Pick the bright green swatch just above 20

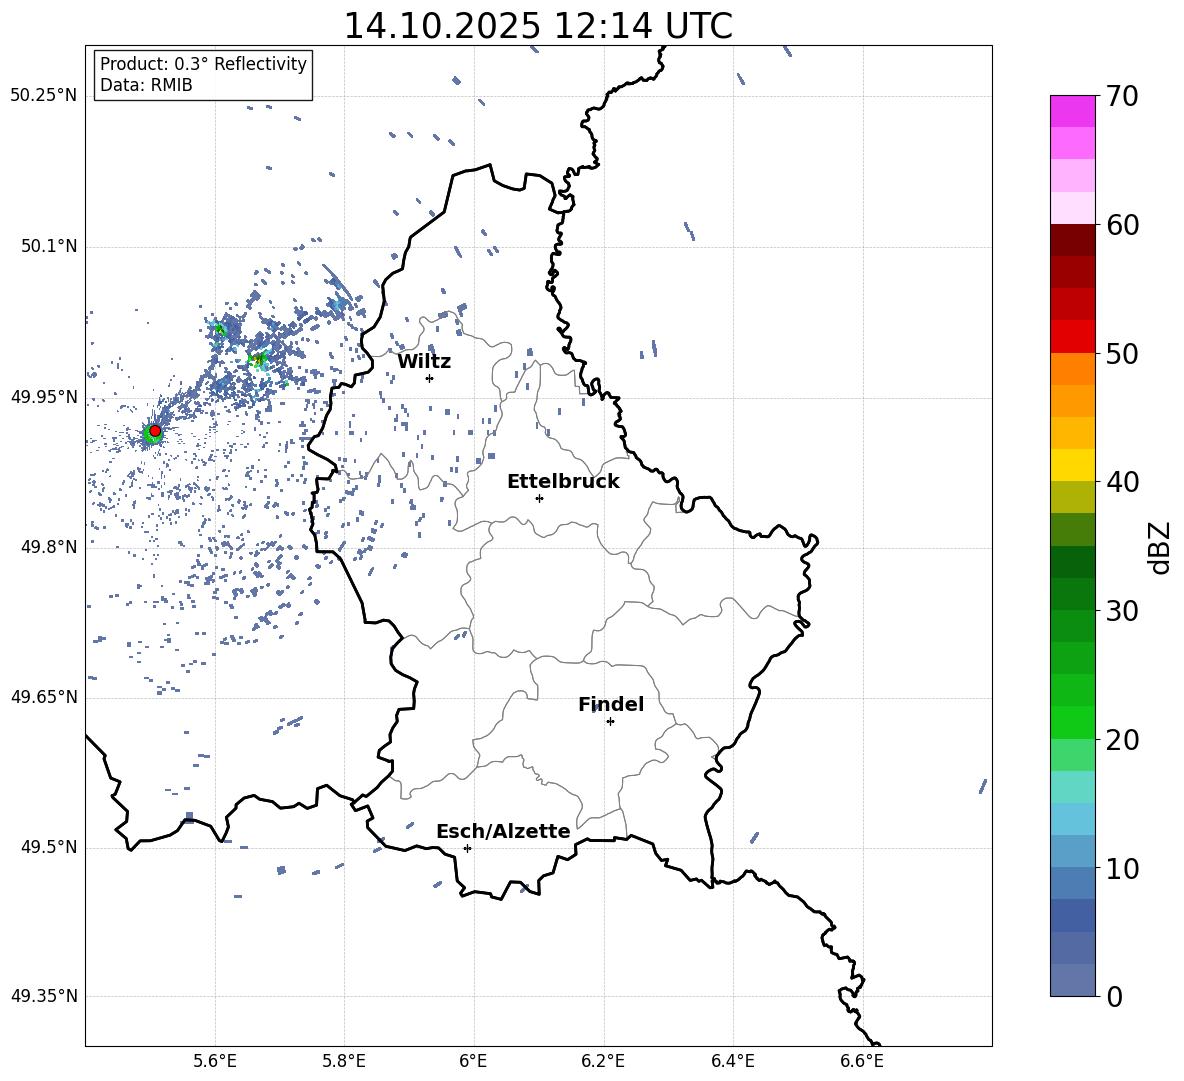(x=1073, y=722)
